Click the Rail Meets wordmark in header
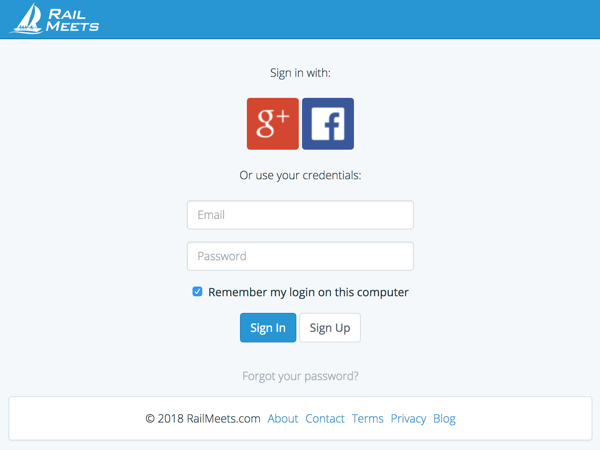600x450 pixels. coord(72,20)
